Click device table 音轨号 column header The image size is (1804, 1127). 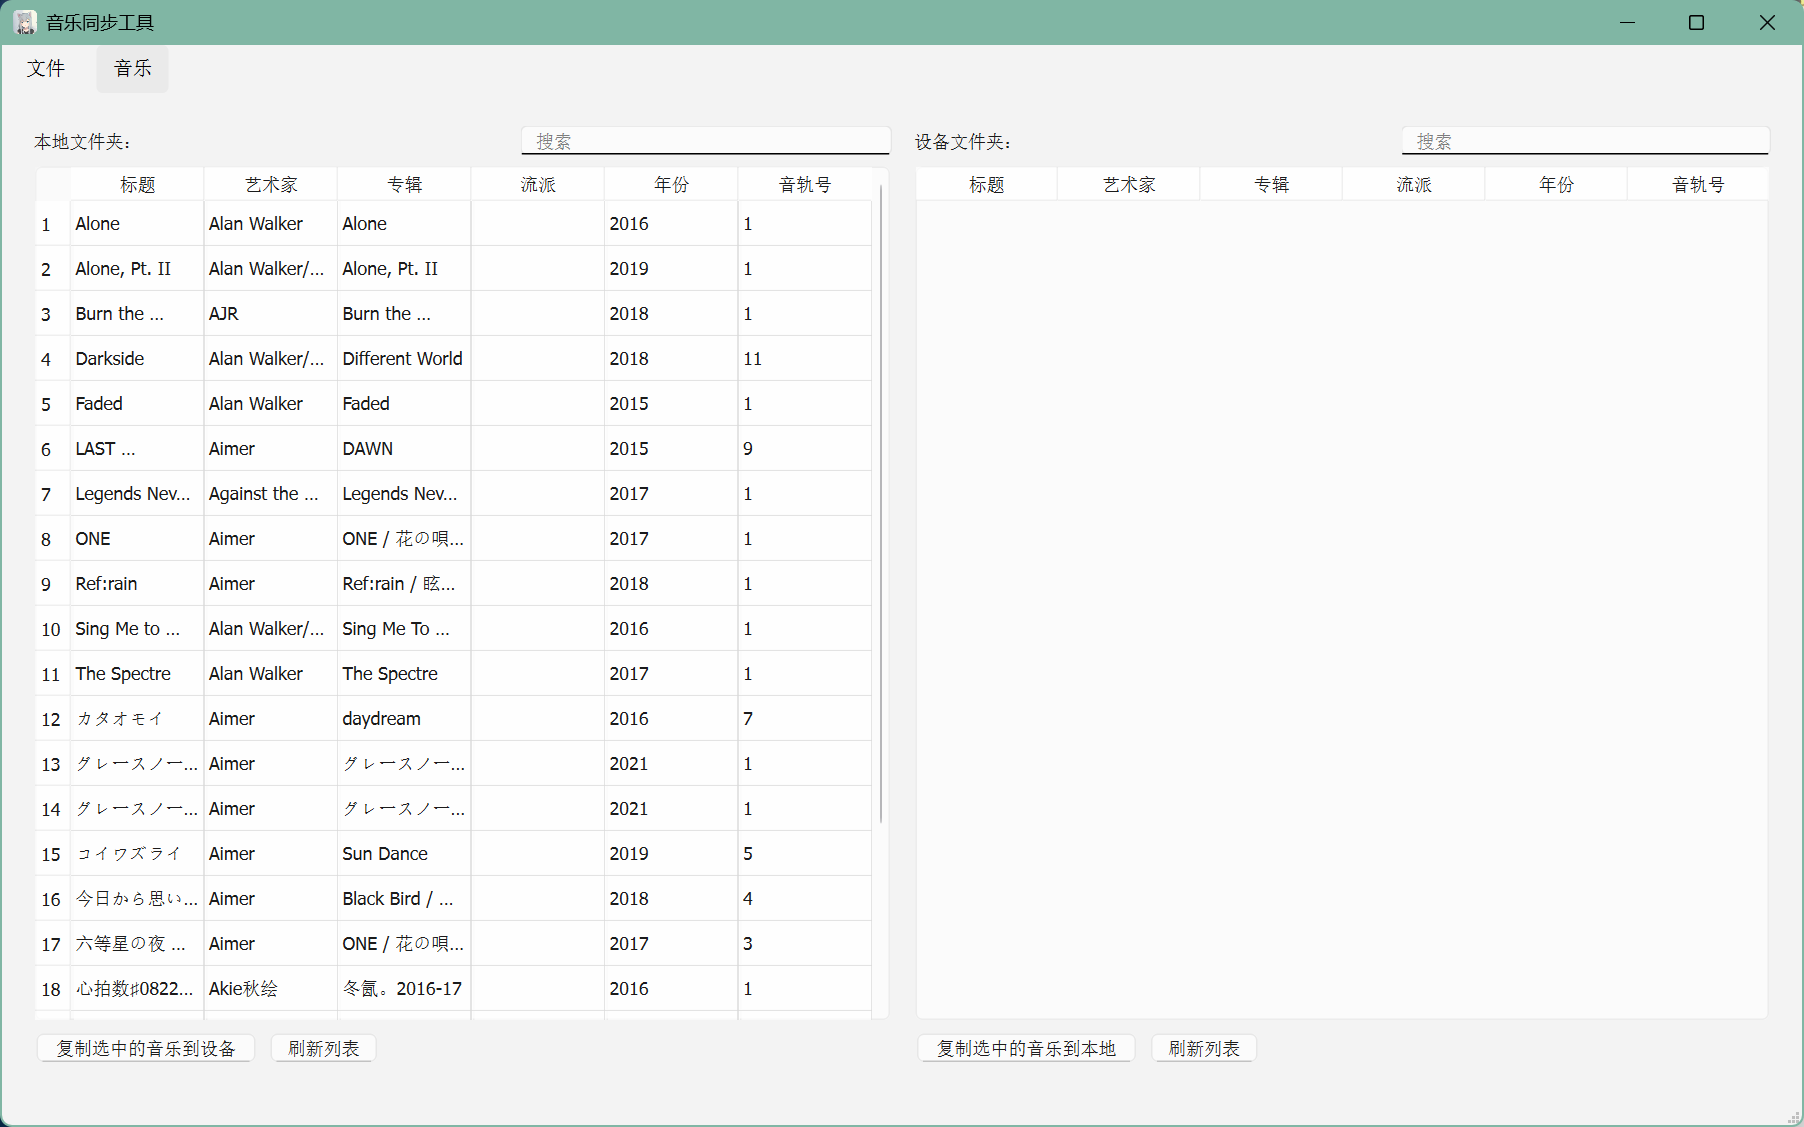coord(1698,184)
